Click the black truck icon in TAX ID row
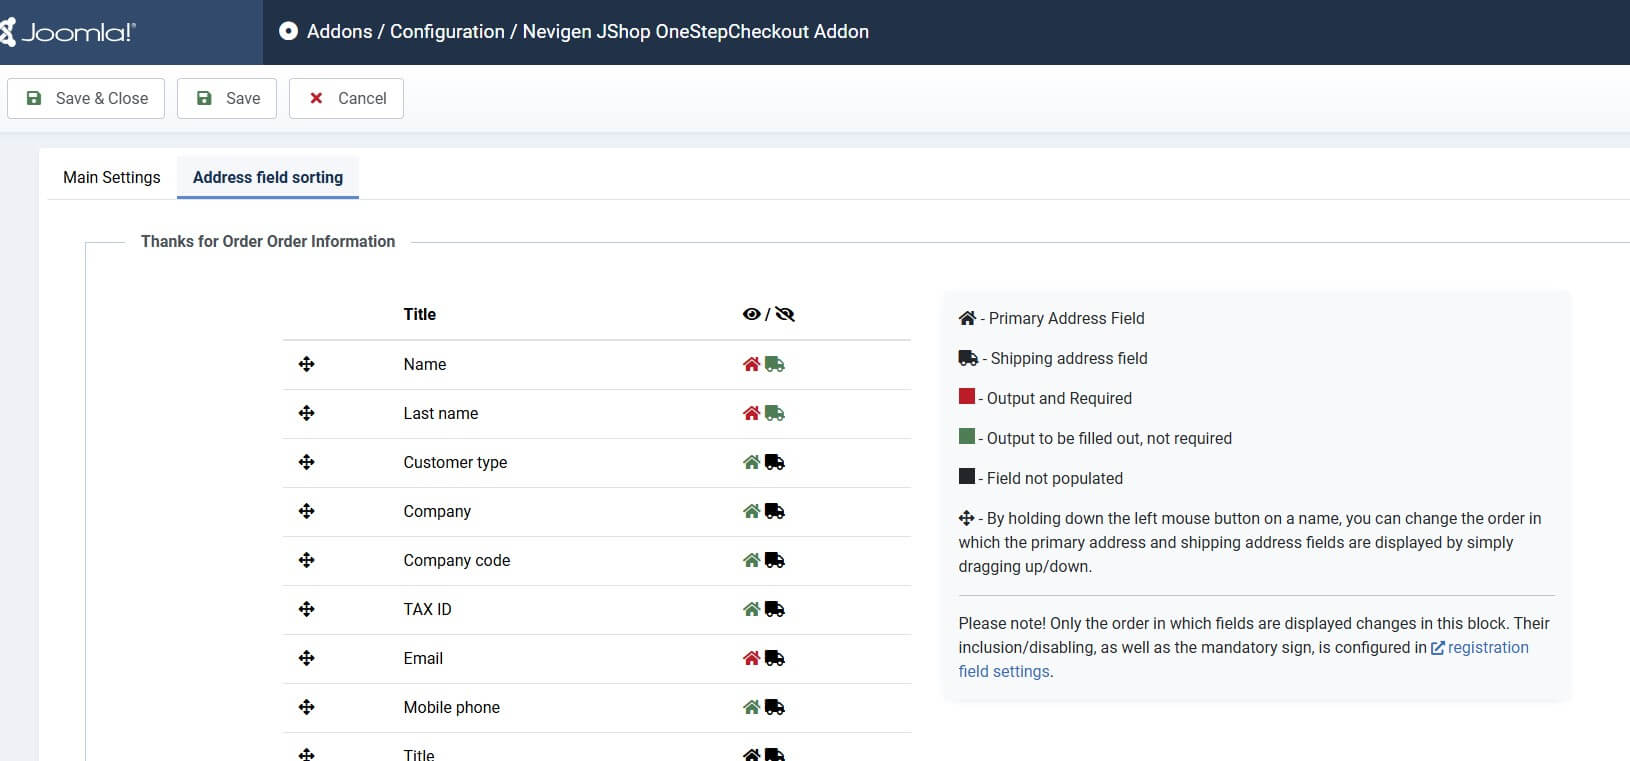This screenshot has height=761, width=1630. 775,609
